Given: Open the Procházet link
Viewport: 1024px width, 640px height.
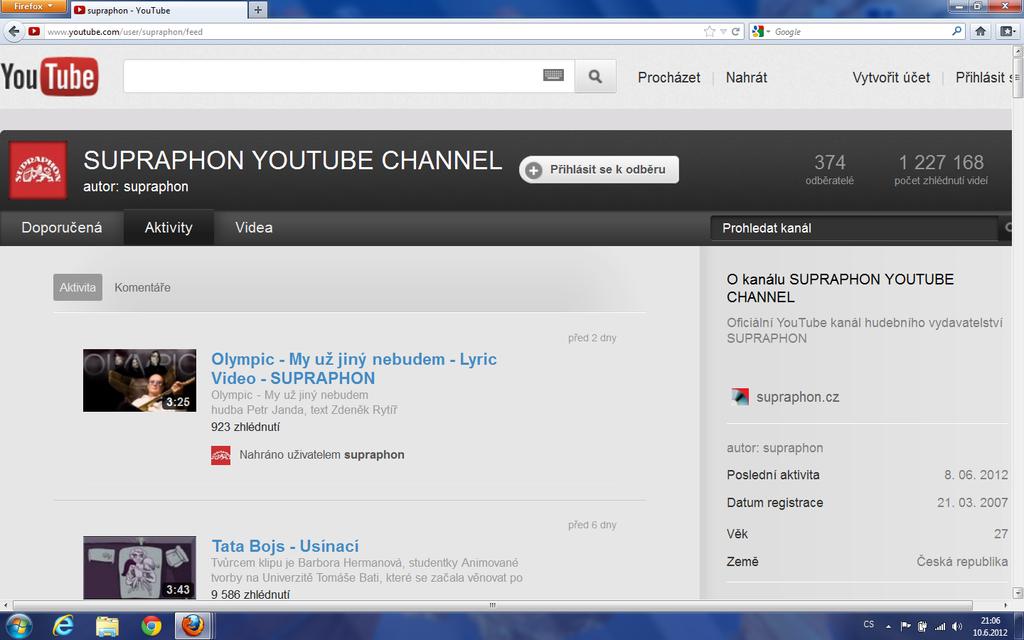Looking at the screenshot, I should point(669,77).
